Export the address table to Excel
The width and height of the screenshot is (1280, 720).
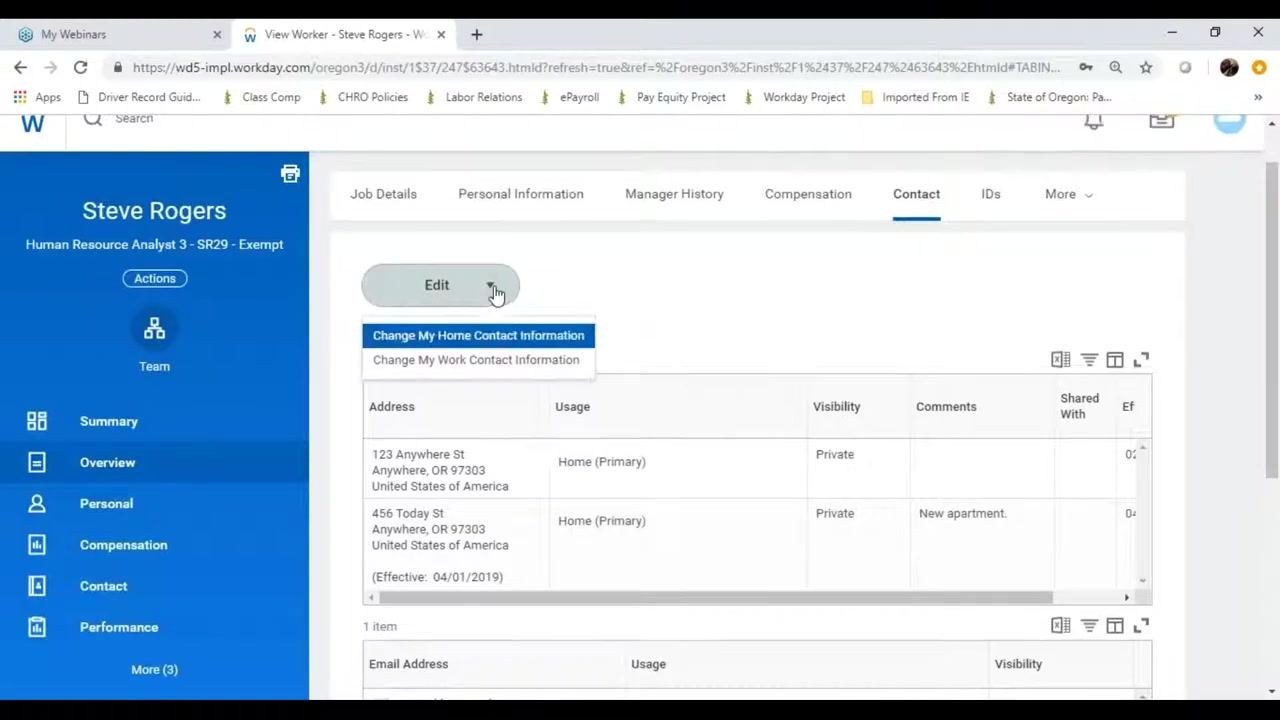[x=1061, y=360]
